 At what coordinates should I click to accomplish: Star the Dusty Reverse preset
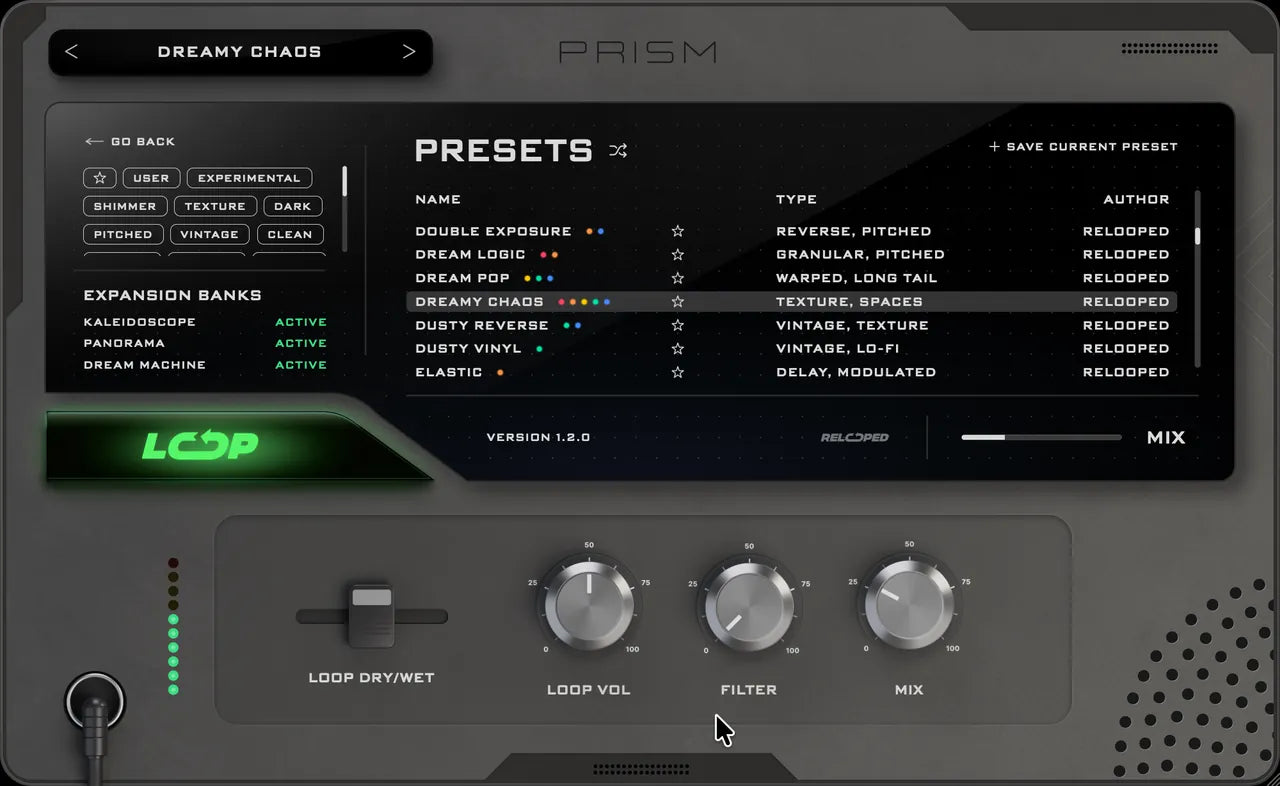[x=677, y=325]
